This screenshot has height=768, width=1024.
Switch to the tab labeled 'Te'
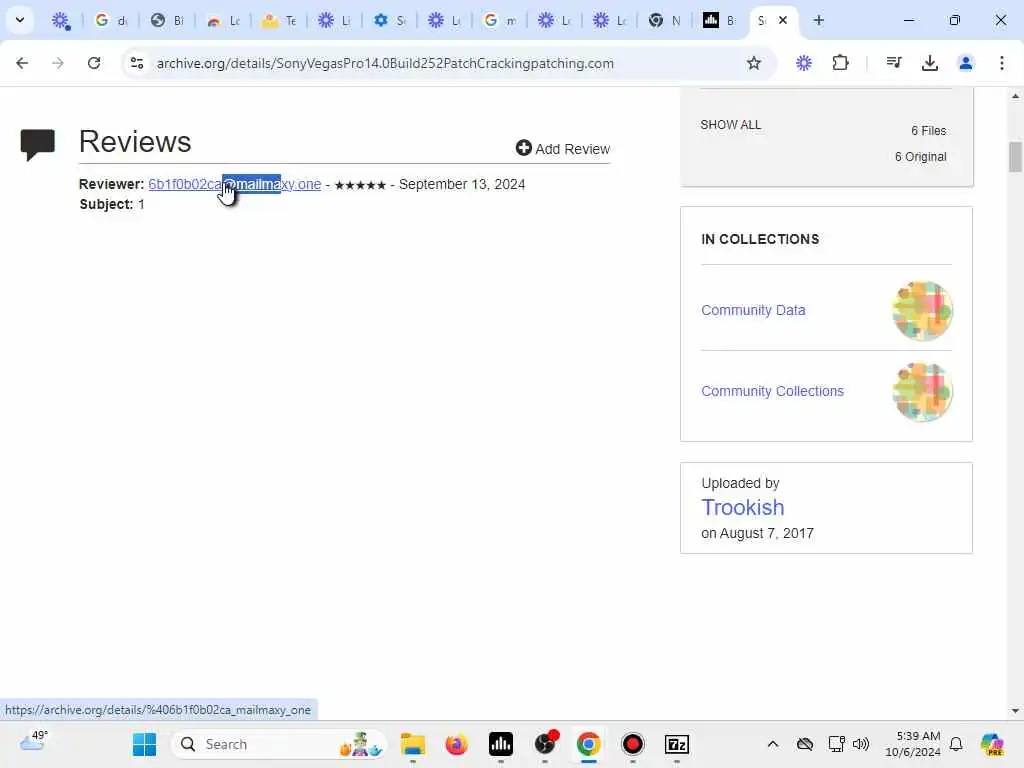pyautogui.click(x=278, y=20)
